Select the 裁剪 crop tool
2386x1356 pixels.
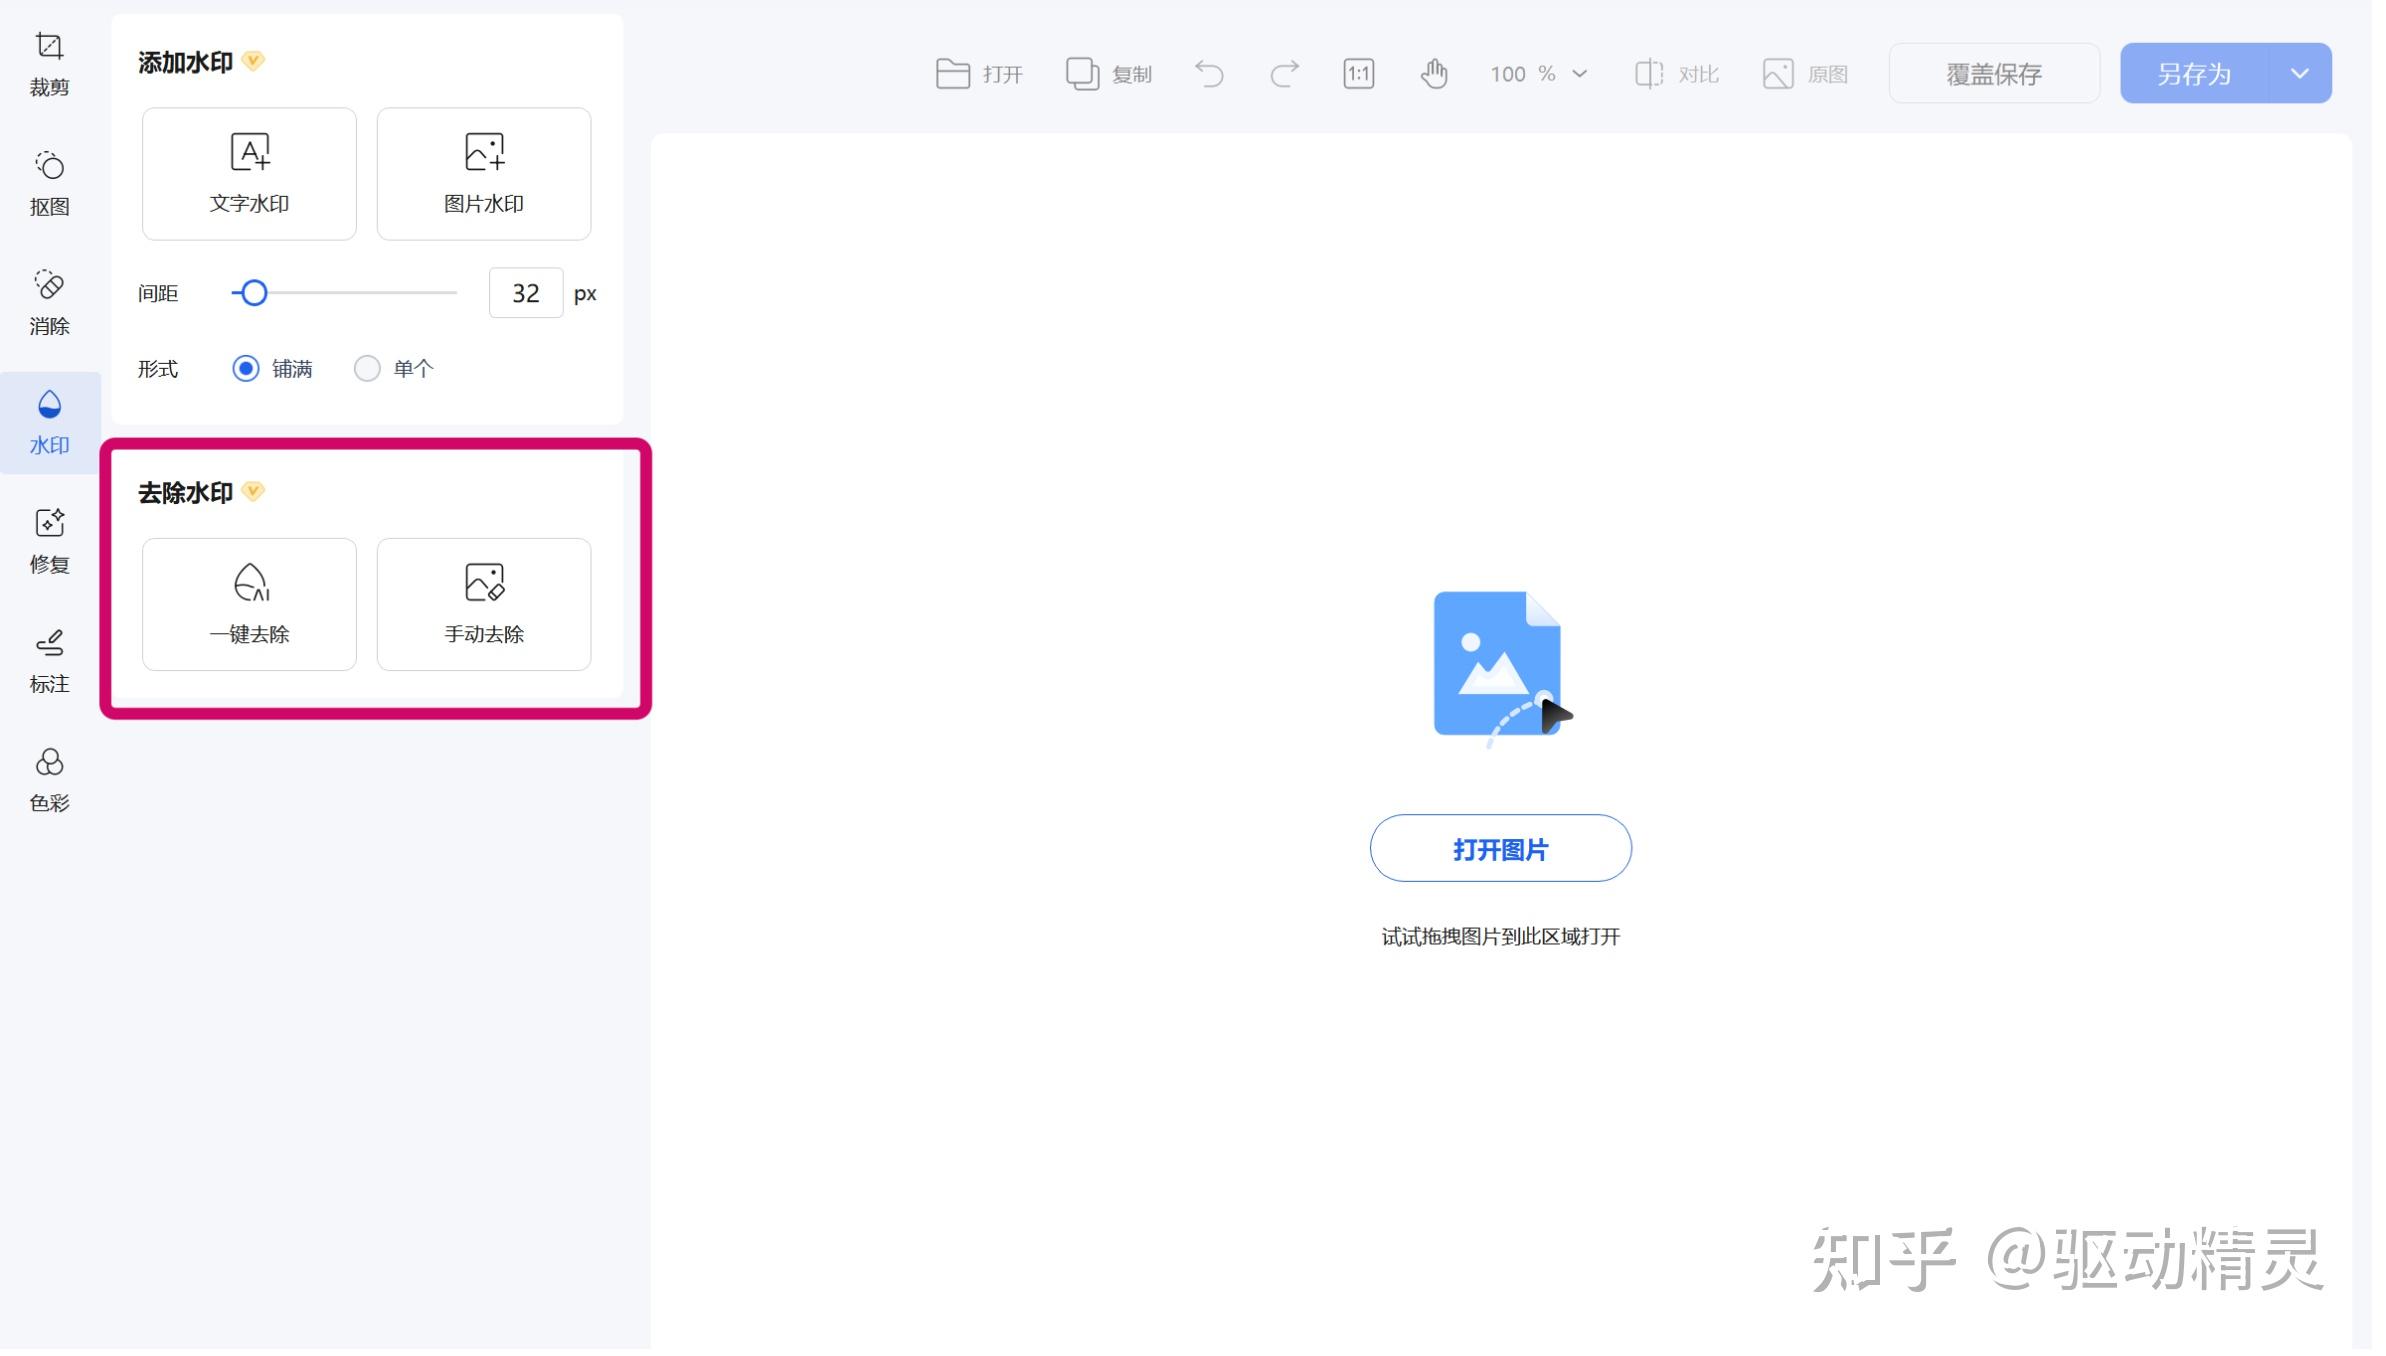point(49,64)
